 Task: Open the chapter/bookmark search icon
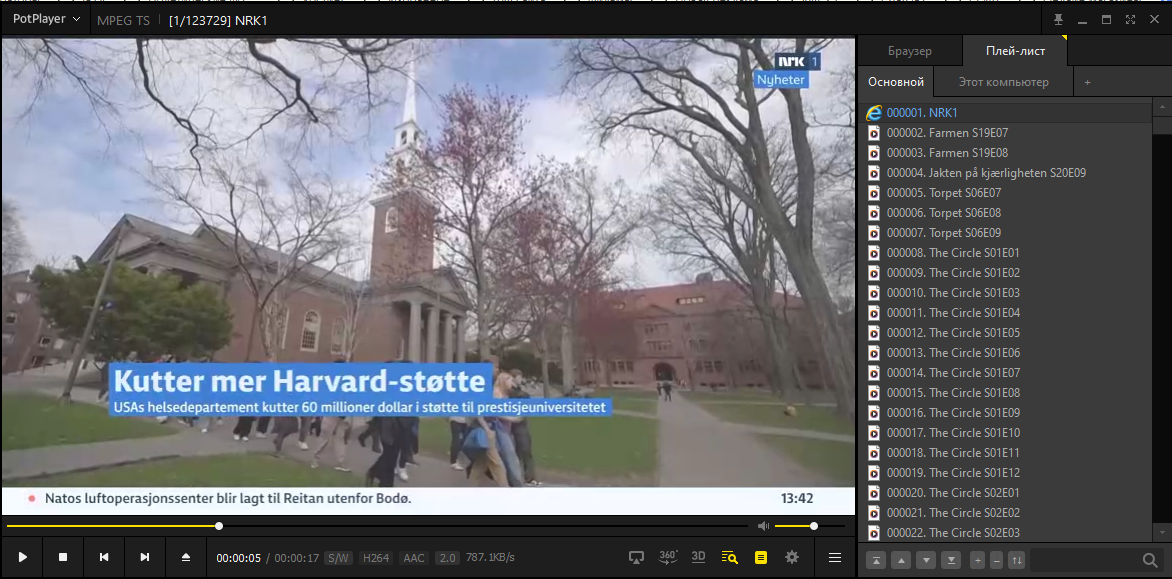pyautogui.click(x=730, y=557)
